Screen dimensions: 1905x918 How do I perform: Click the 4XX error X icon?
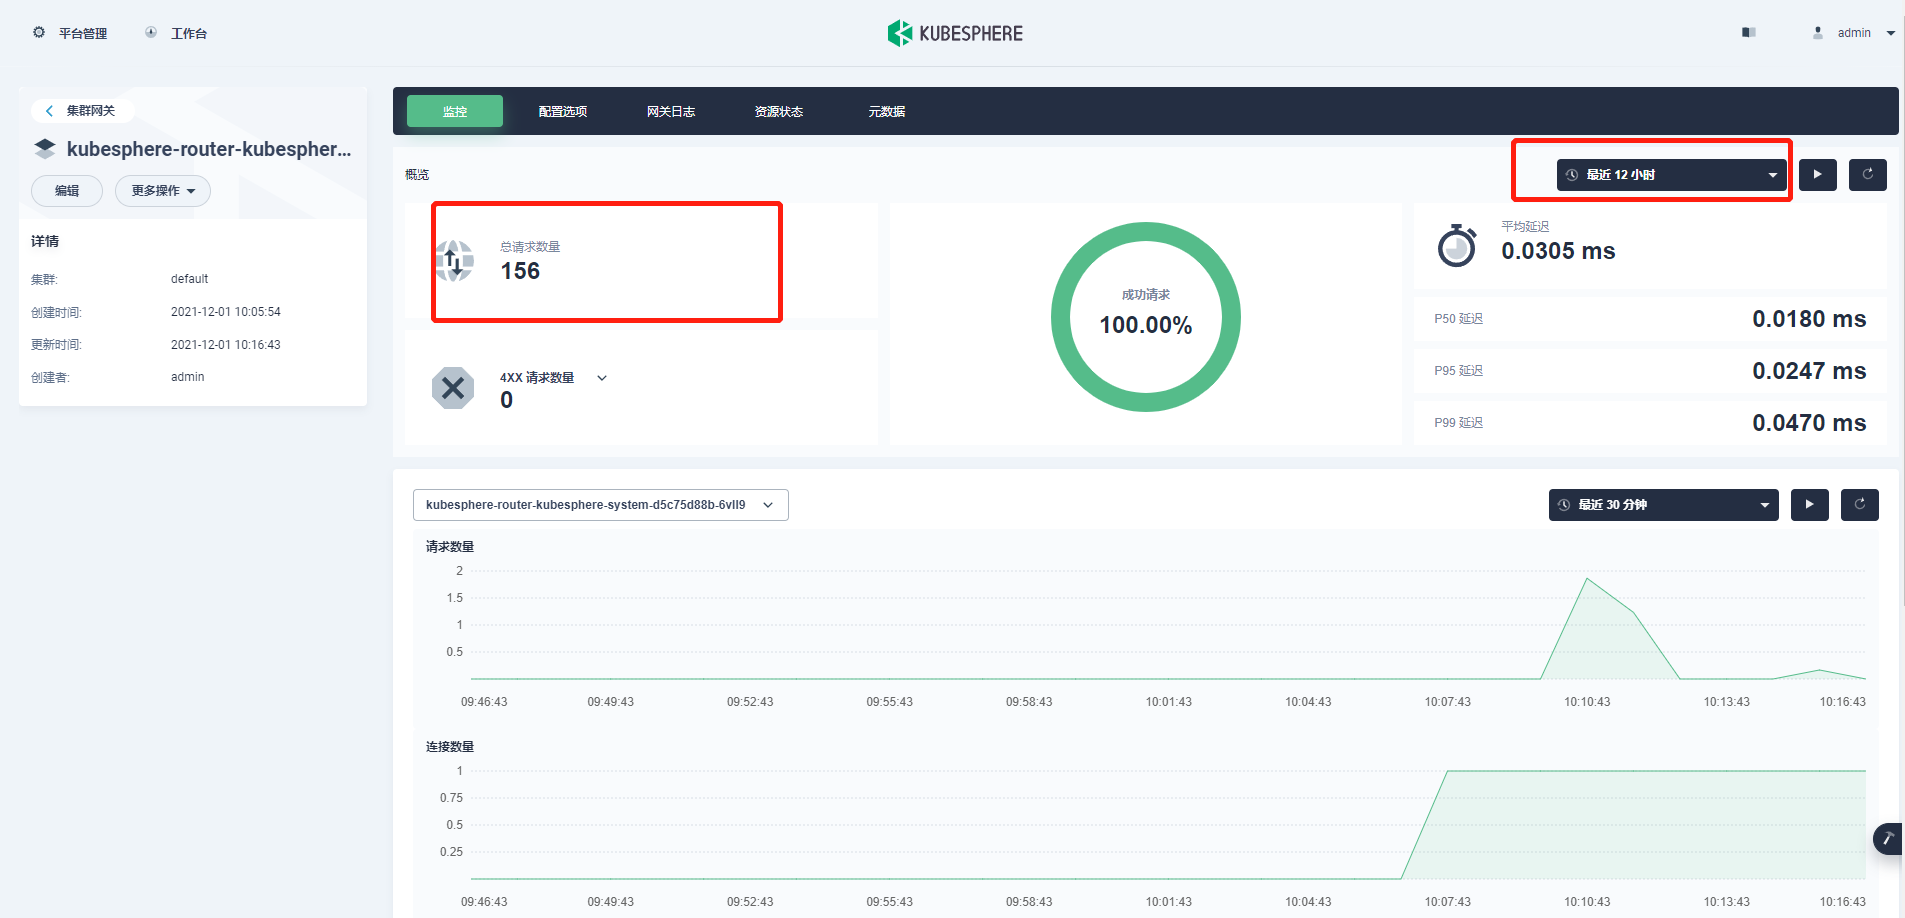point(453,388)
